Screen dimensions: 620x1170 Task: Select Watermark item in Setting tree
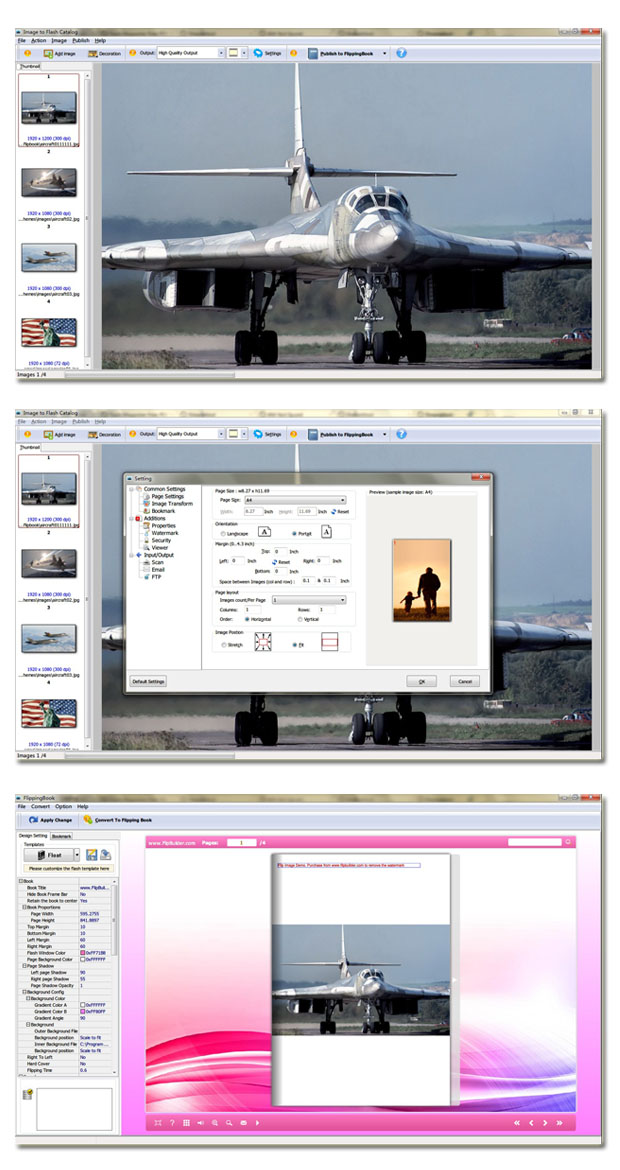point(165,533)
